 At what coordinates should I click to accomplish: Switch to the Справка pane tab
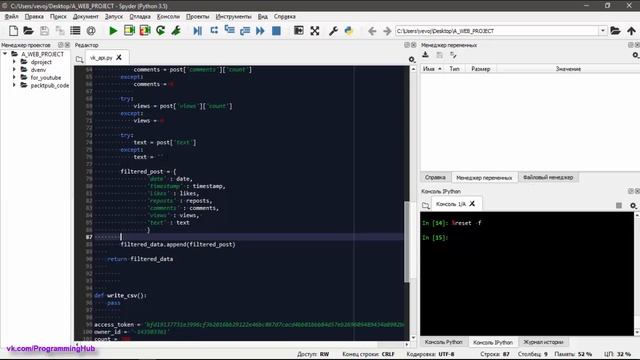(x=435, y=178)
